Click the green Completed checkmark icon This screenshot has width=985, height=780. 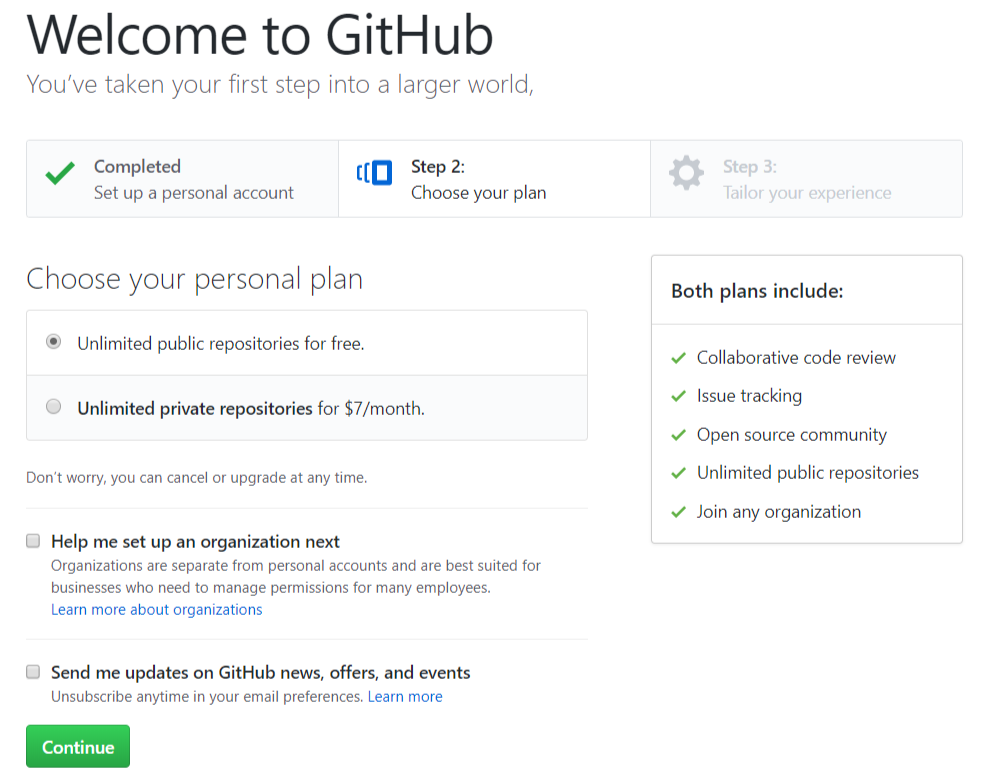click(x=60, y=173)
